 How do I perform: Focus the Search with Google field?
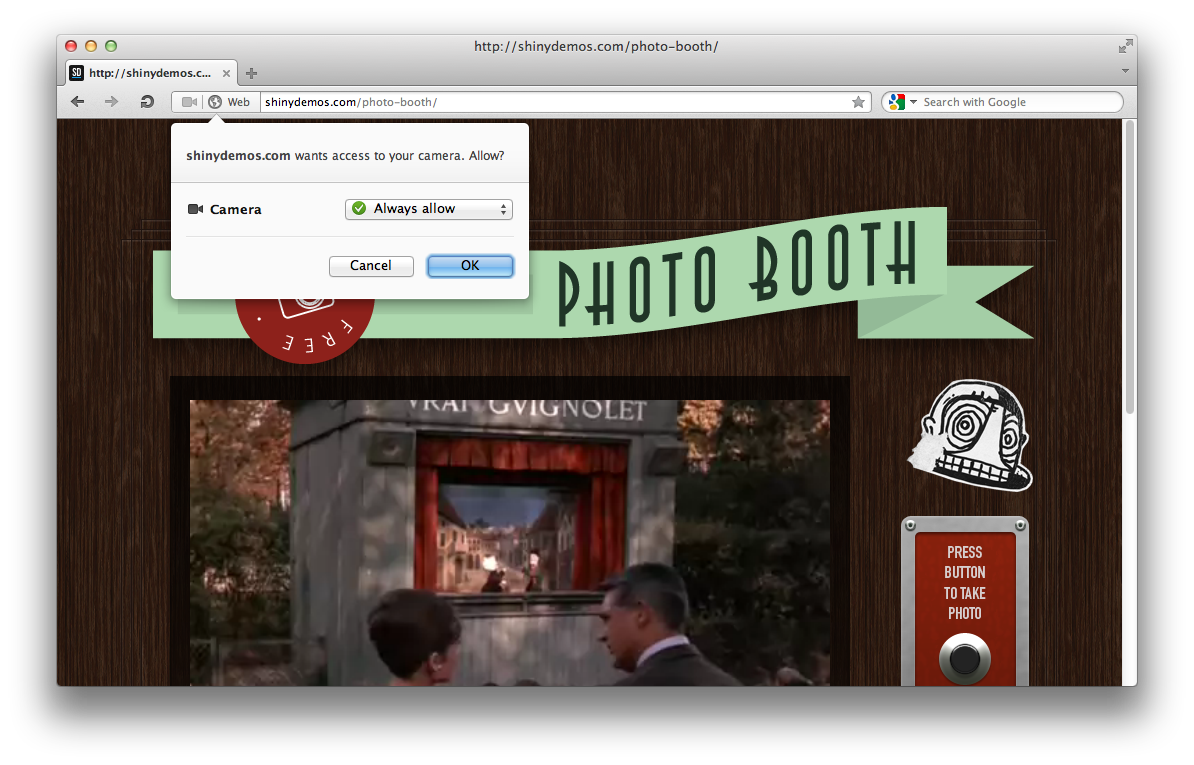point(1015,102)
